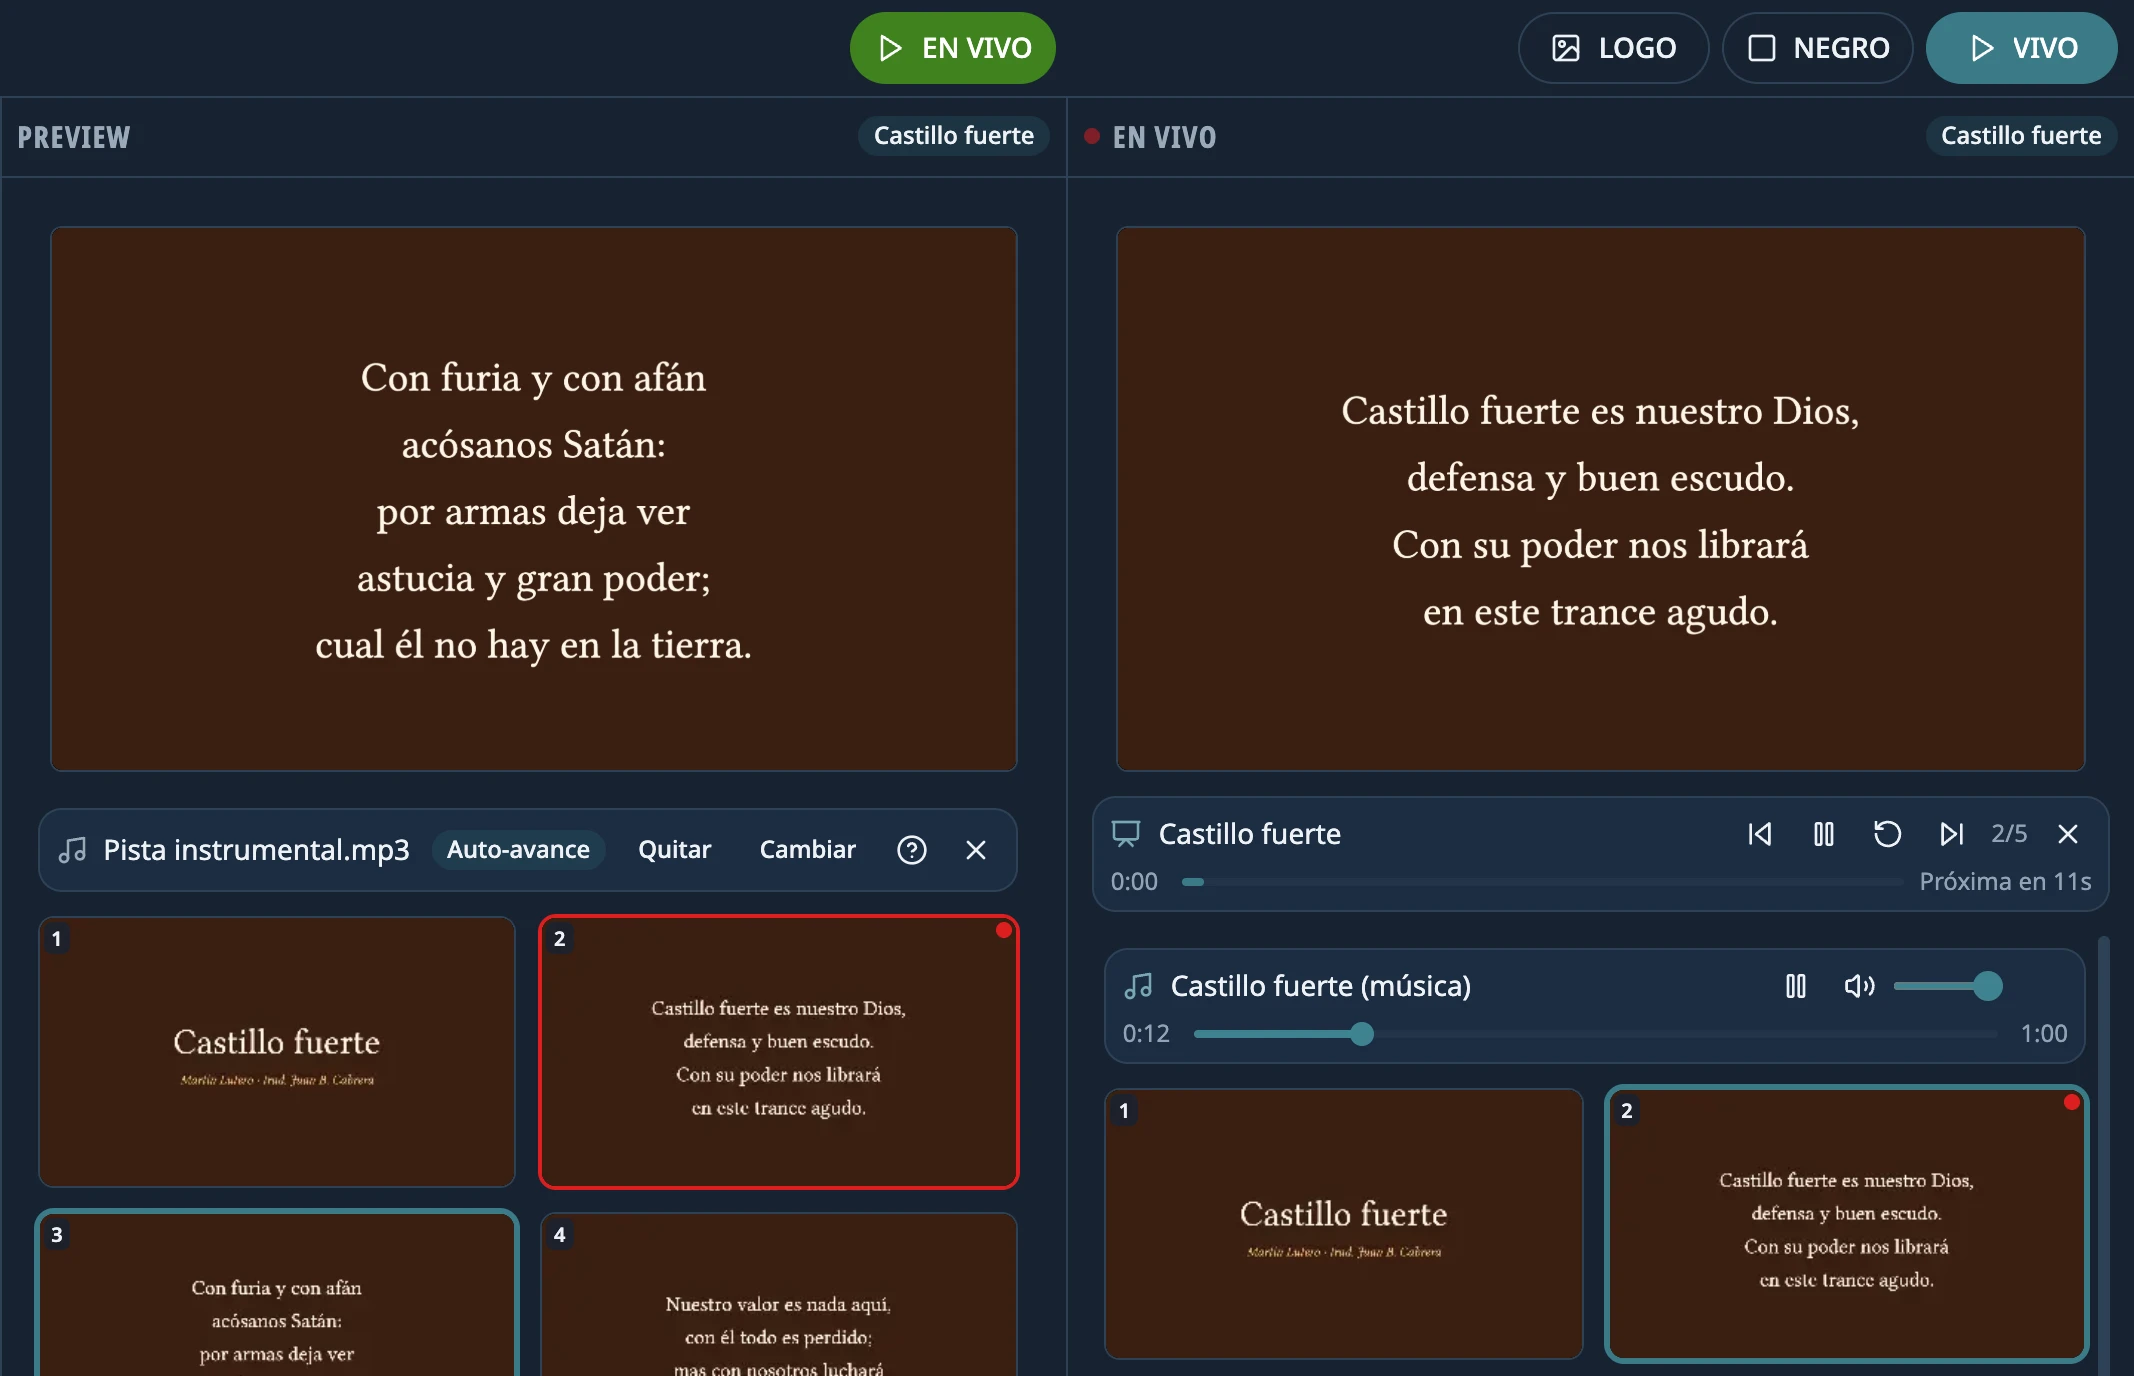This screenshot has width=2134, height=1376.
Task: Pause the Castillo fuerte slide auto-advance
Action: [x=1824, y=834]
